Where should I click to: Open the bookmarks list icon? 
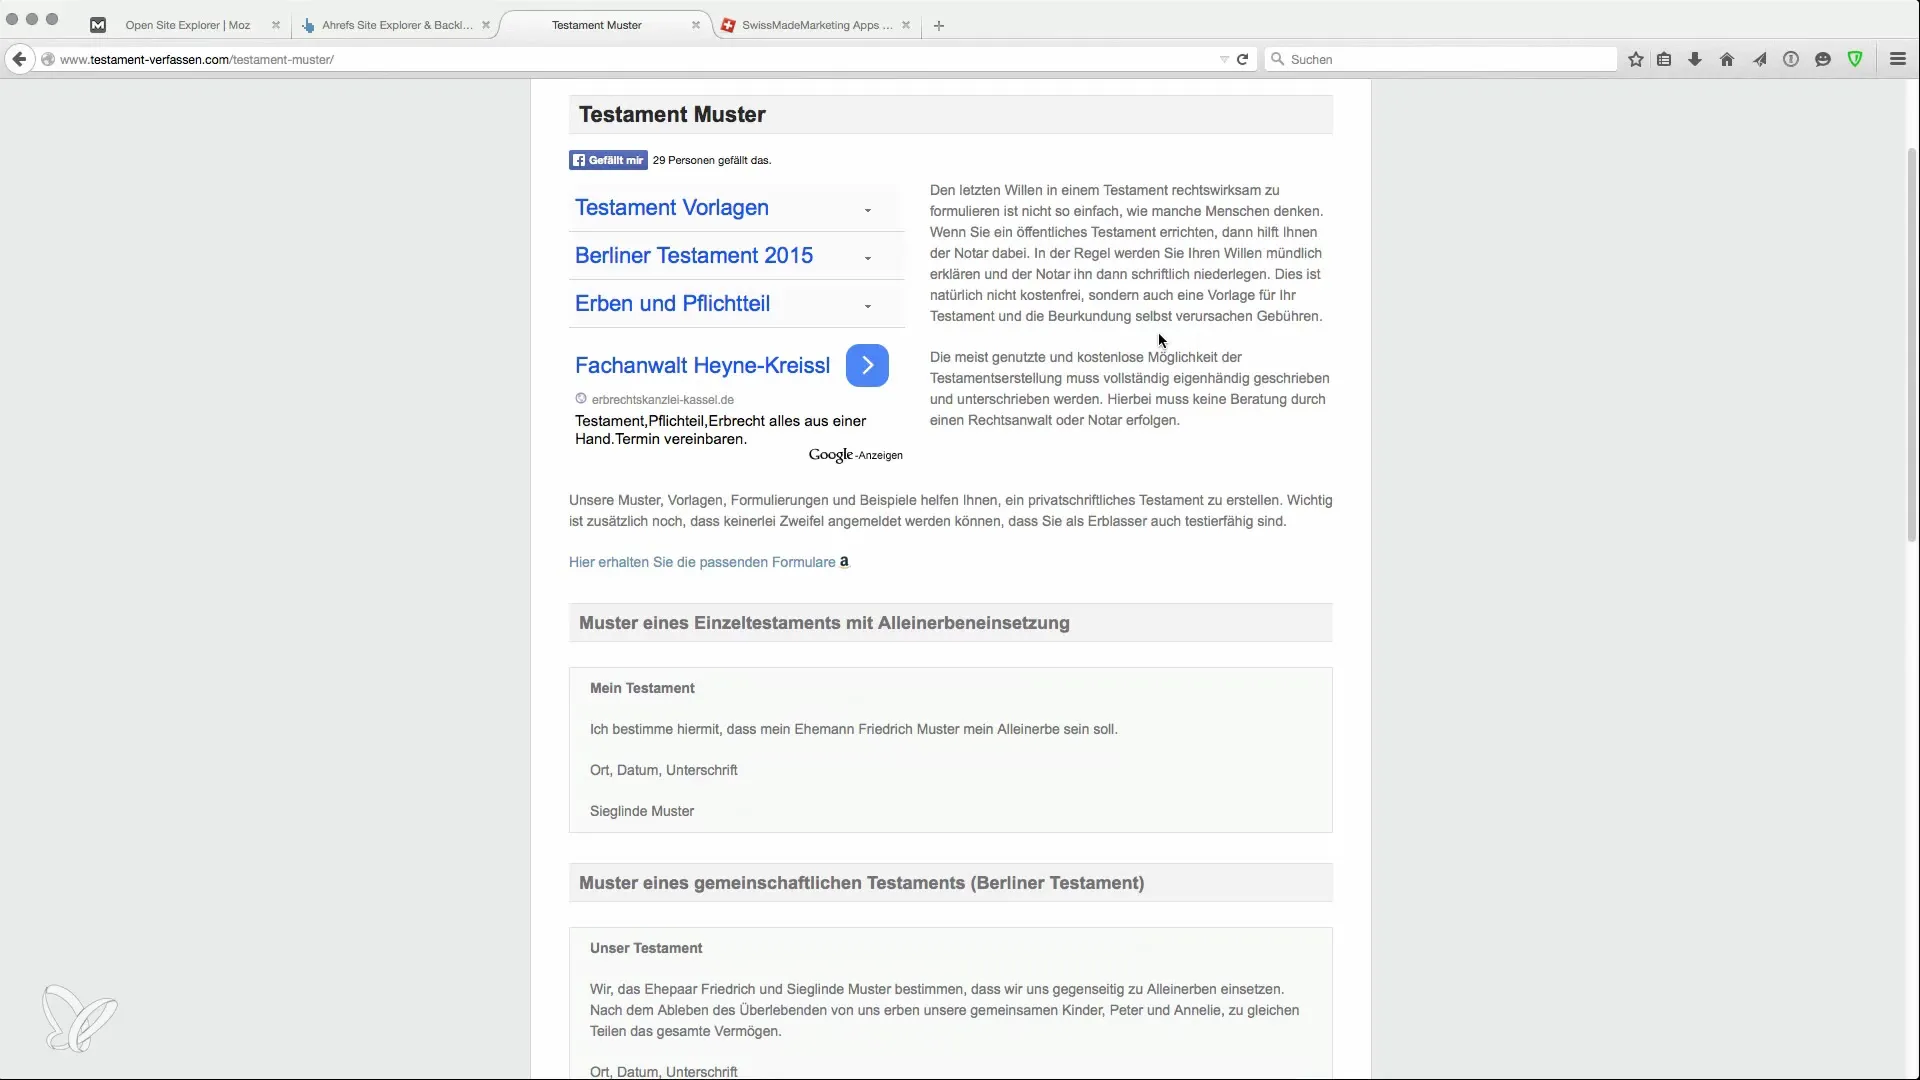coord(1664,59)
